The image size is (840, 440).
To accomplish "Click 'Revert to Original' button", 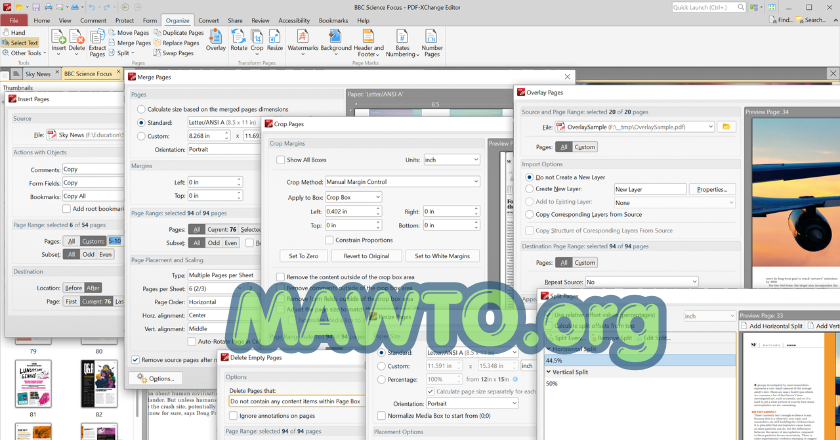I will pyautogui.click(x=366, y=256).
